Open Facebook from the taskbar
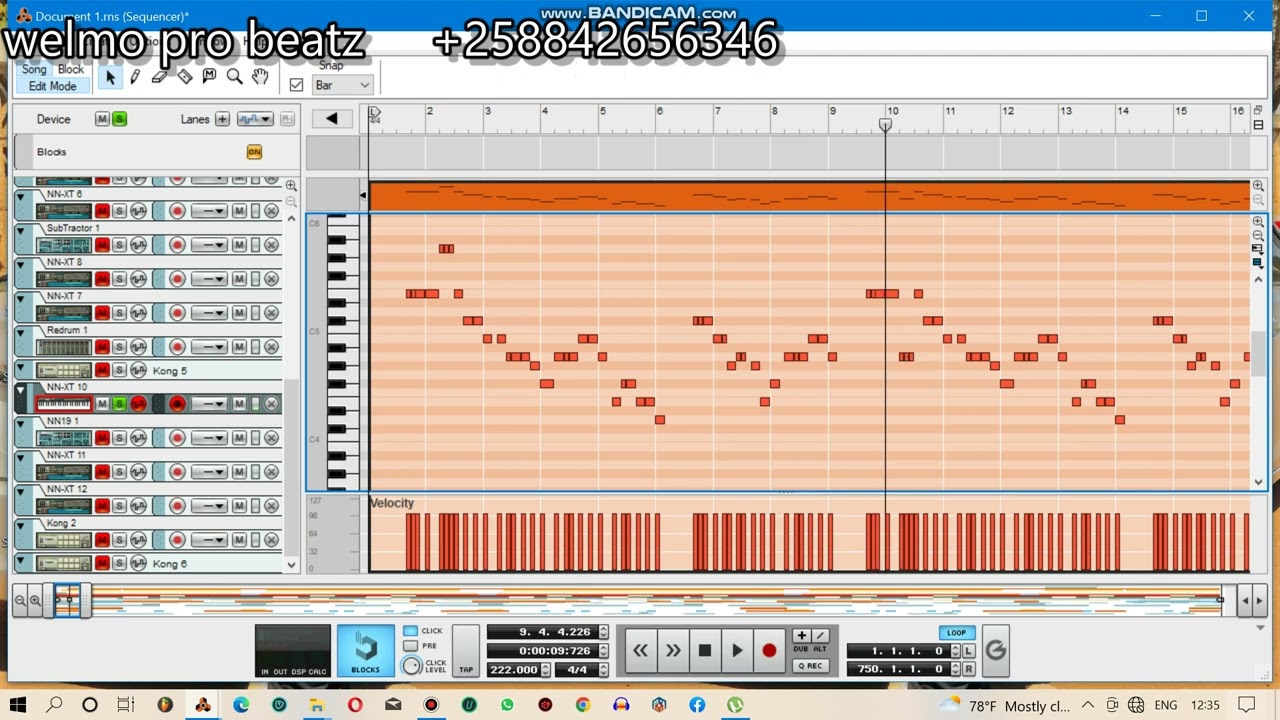1280x720 pixels. coord(697,705)
